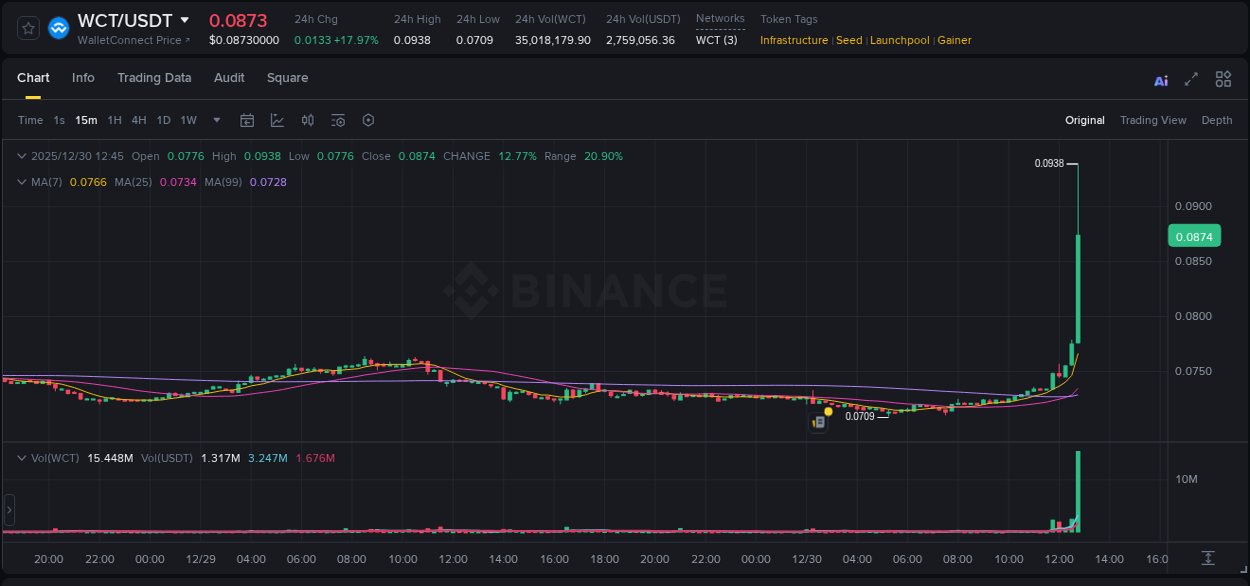The height and width of the screenshot is (586, 1250).
Task: Select the 1D timeframe
Action: click(163, 120)
